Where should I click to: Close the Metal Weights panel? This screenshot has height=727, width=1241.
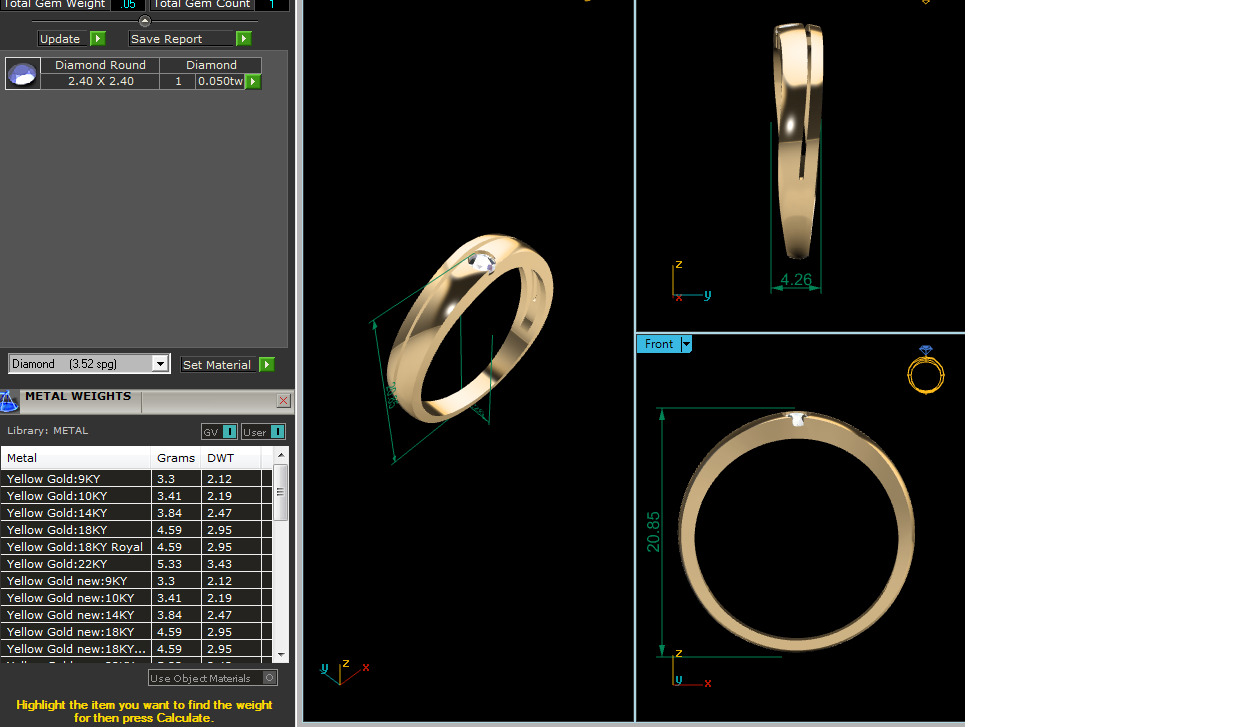click(x=283, y=401)
